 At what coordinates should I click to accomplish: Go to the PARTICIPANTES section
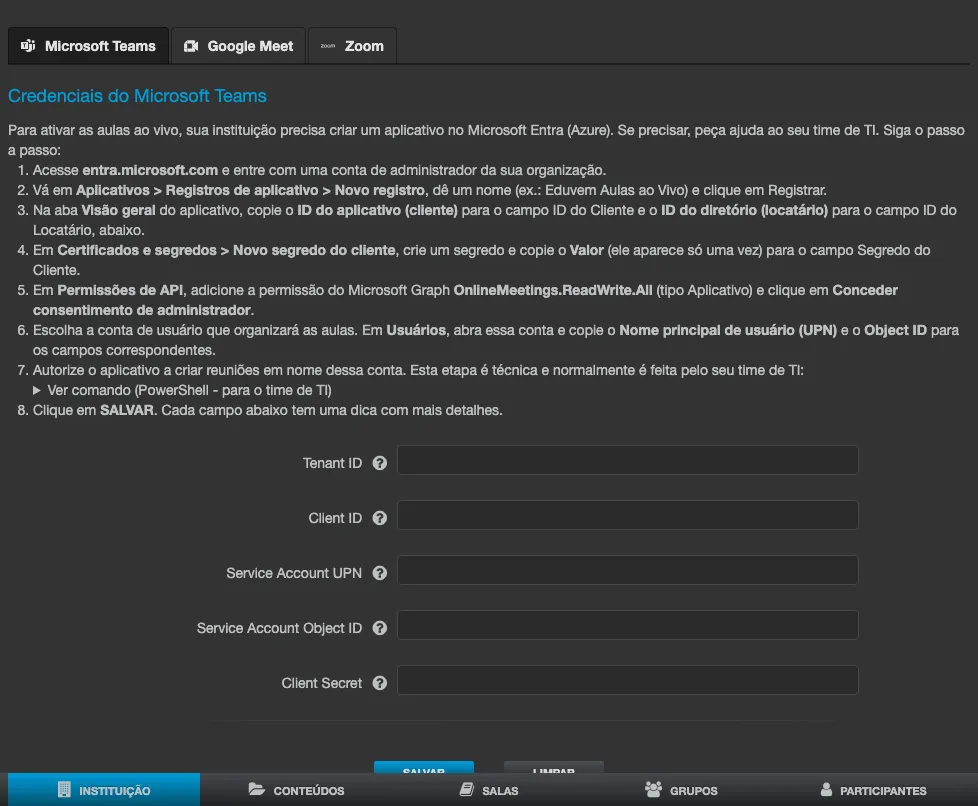point(873,790)
